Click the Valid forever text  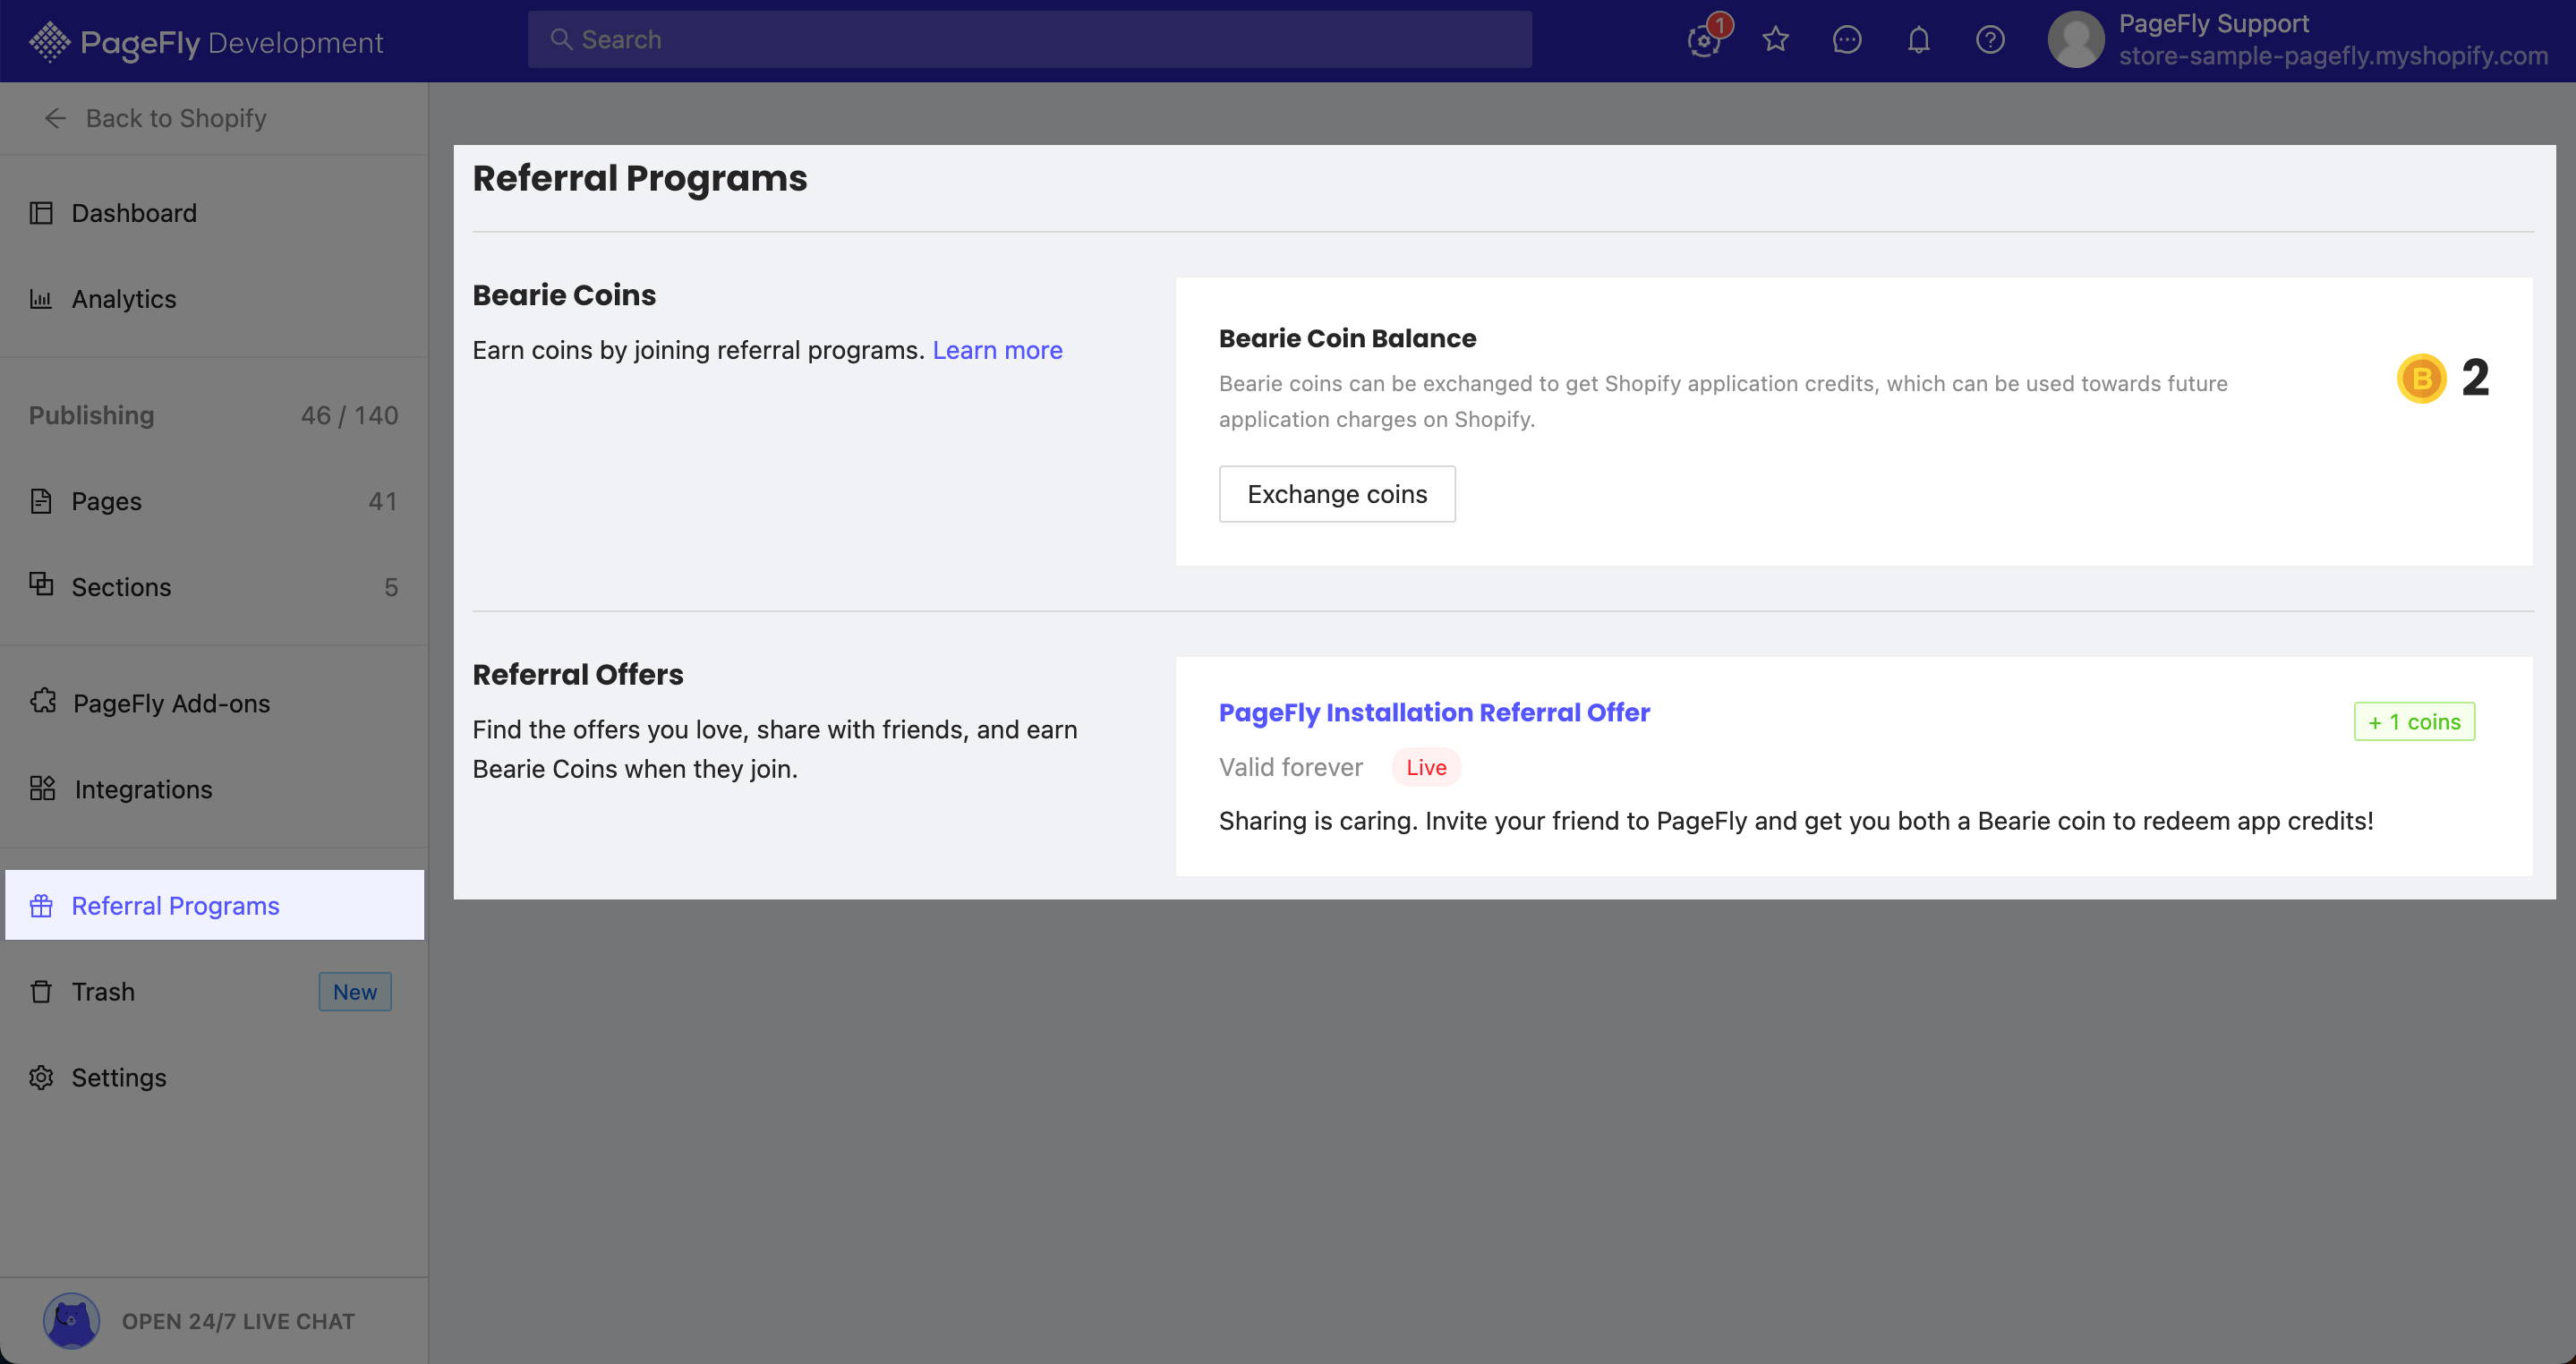[x=1290, y=767]
